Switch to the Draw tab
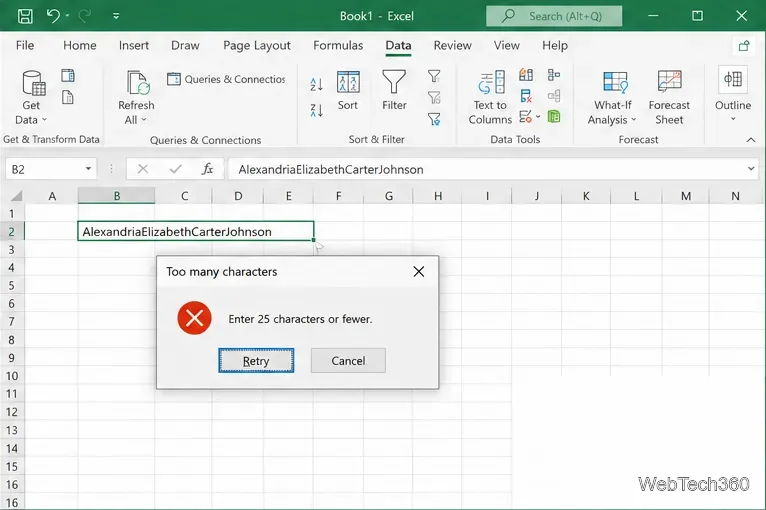Viewport: 766px width, 510px height. click(185, 45)
